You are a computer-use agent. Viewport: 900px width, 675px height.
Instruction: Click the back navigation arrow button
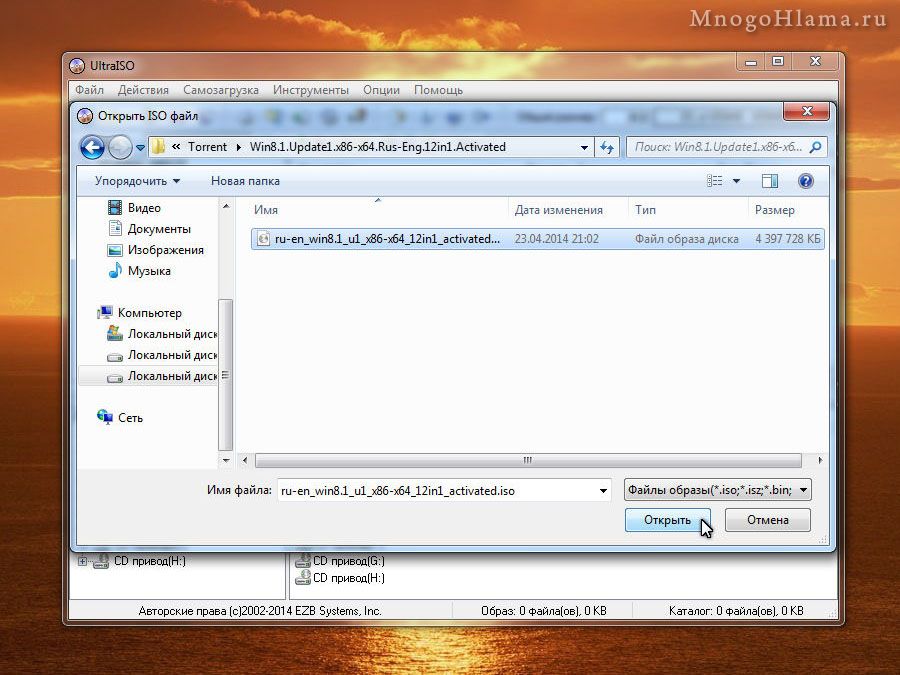pyautogui.click(x=93, y=148)
